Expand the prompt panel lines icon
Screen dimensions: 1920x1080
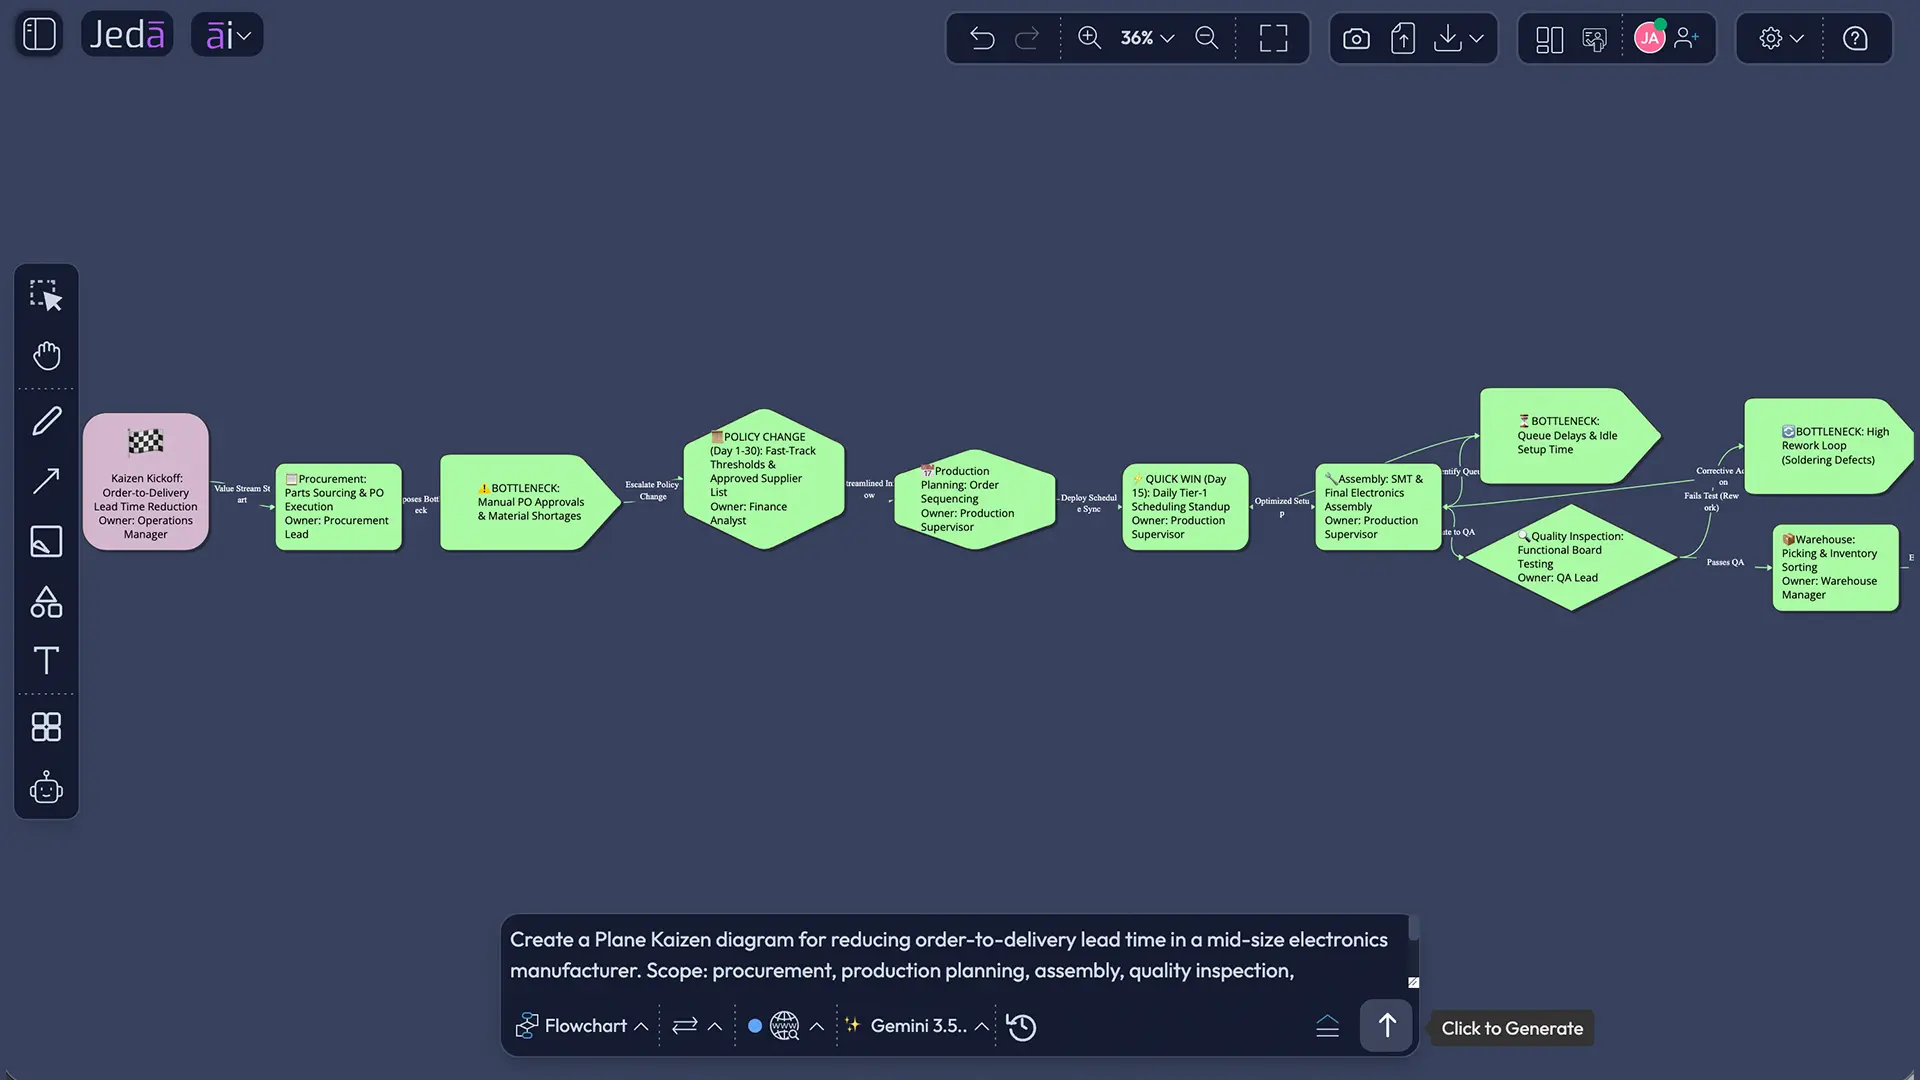(1327, 1026)
